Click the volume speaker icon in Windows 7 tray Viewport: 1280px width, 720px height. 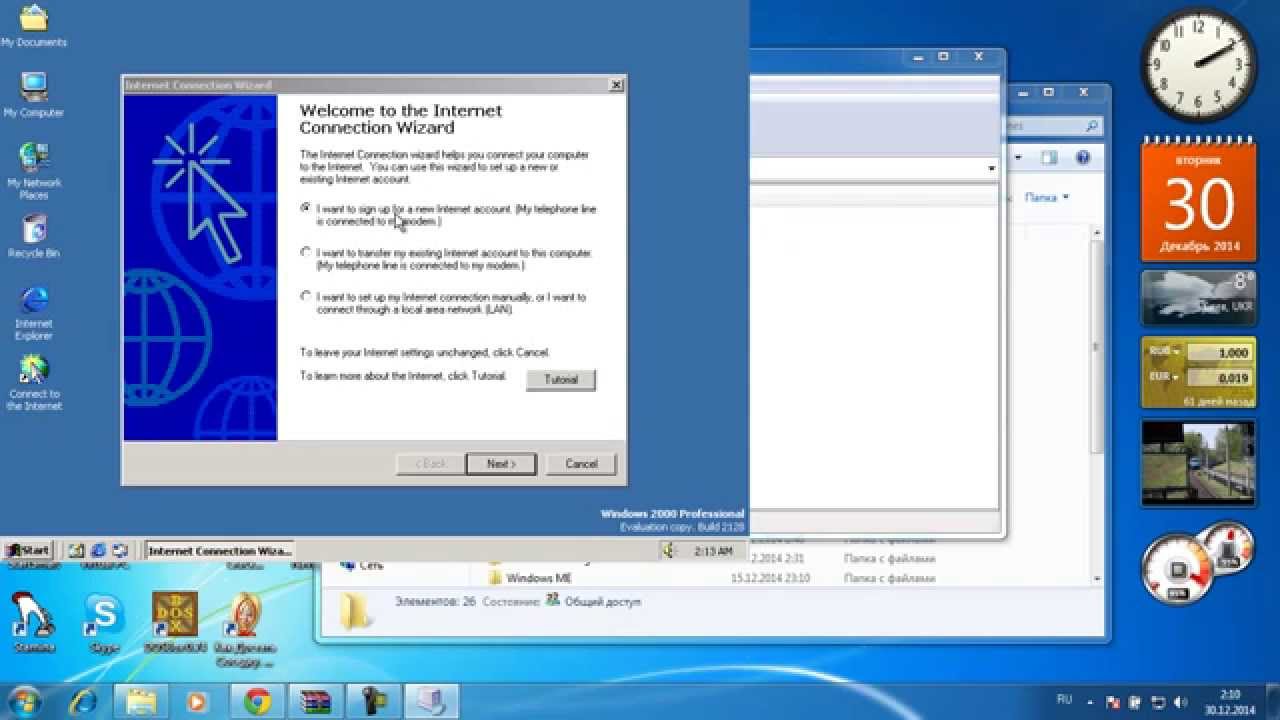point(1181,700)
